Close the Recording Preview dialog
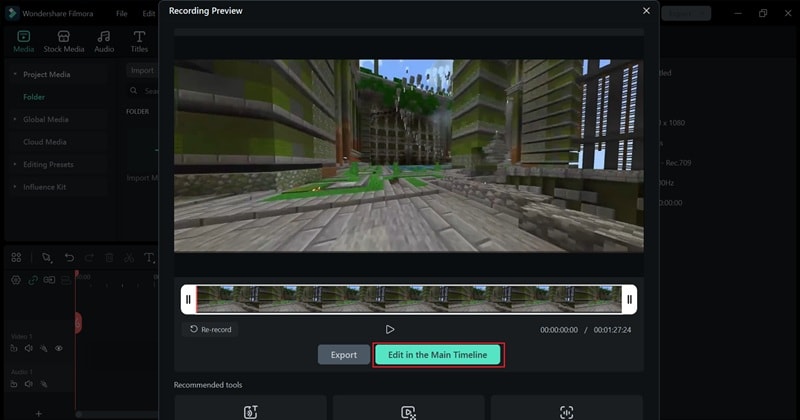Screen dimensions: 800x420 click(x=646, y=11)
